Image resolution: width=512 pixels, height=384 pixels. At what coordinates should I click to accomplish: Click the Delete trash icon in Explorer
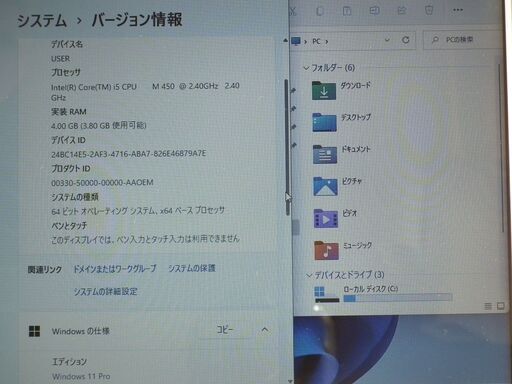pos(429,10)
